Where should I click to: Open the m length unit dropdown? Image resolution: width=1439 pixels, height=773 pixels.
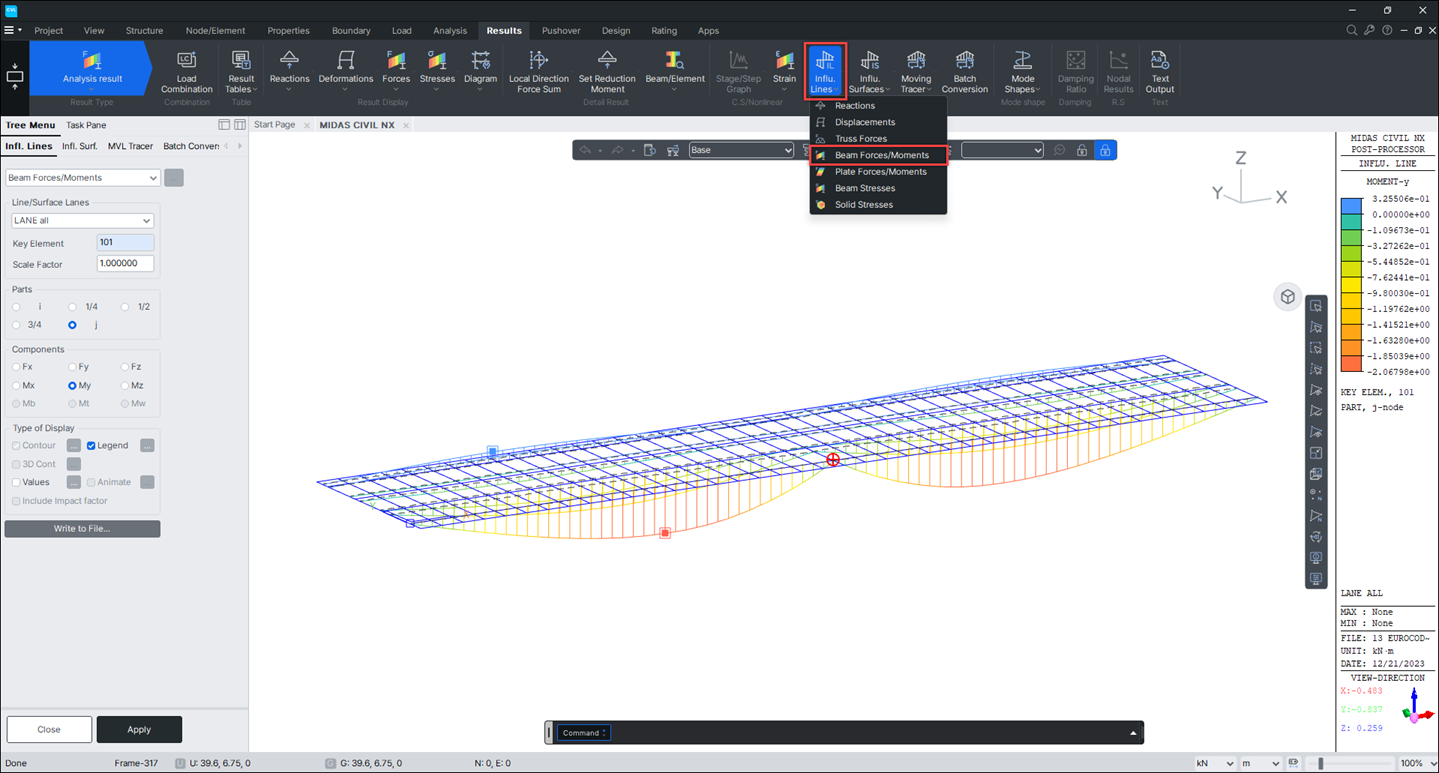tap(1260, 763)
